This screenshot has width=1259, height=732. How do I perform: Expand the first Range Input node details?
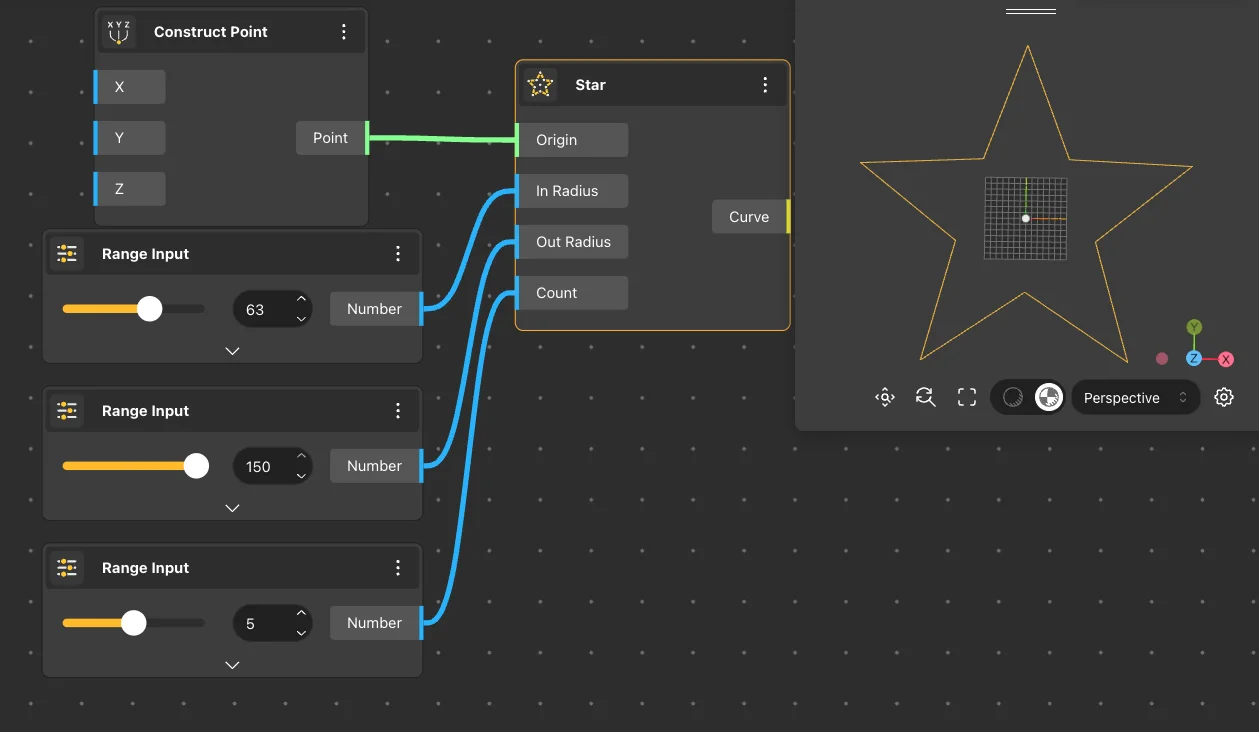coord(232,351)
